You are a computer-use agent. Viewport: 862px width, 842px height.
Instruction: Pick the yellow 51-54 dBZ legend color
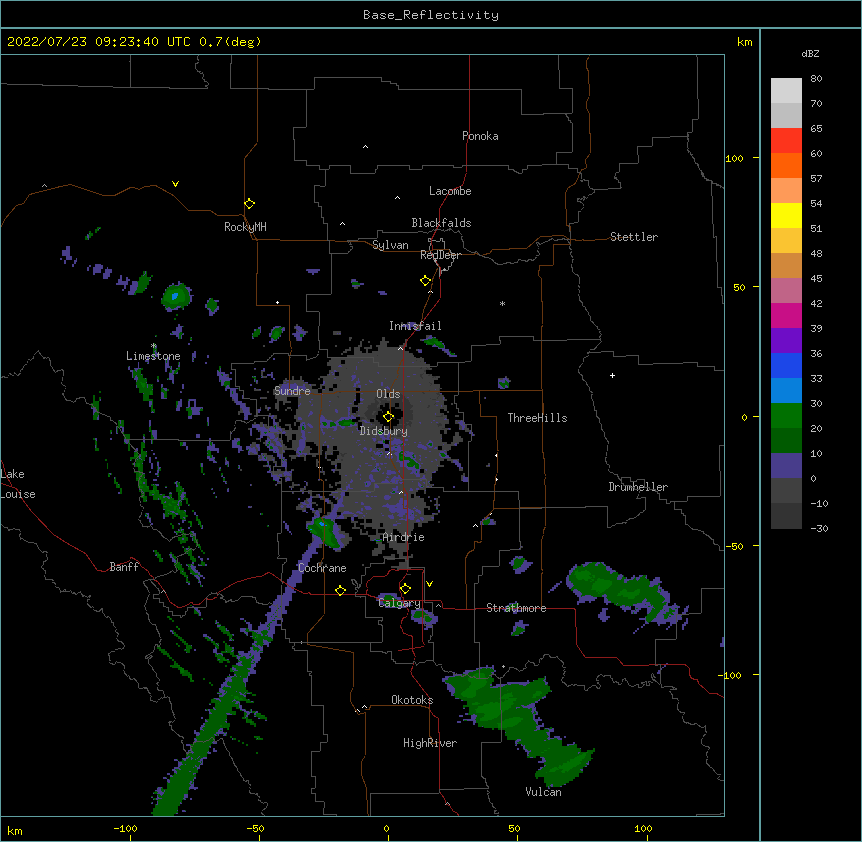coord(786,215)
